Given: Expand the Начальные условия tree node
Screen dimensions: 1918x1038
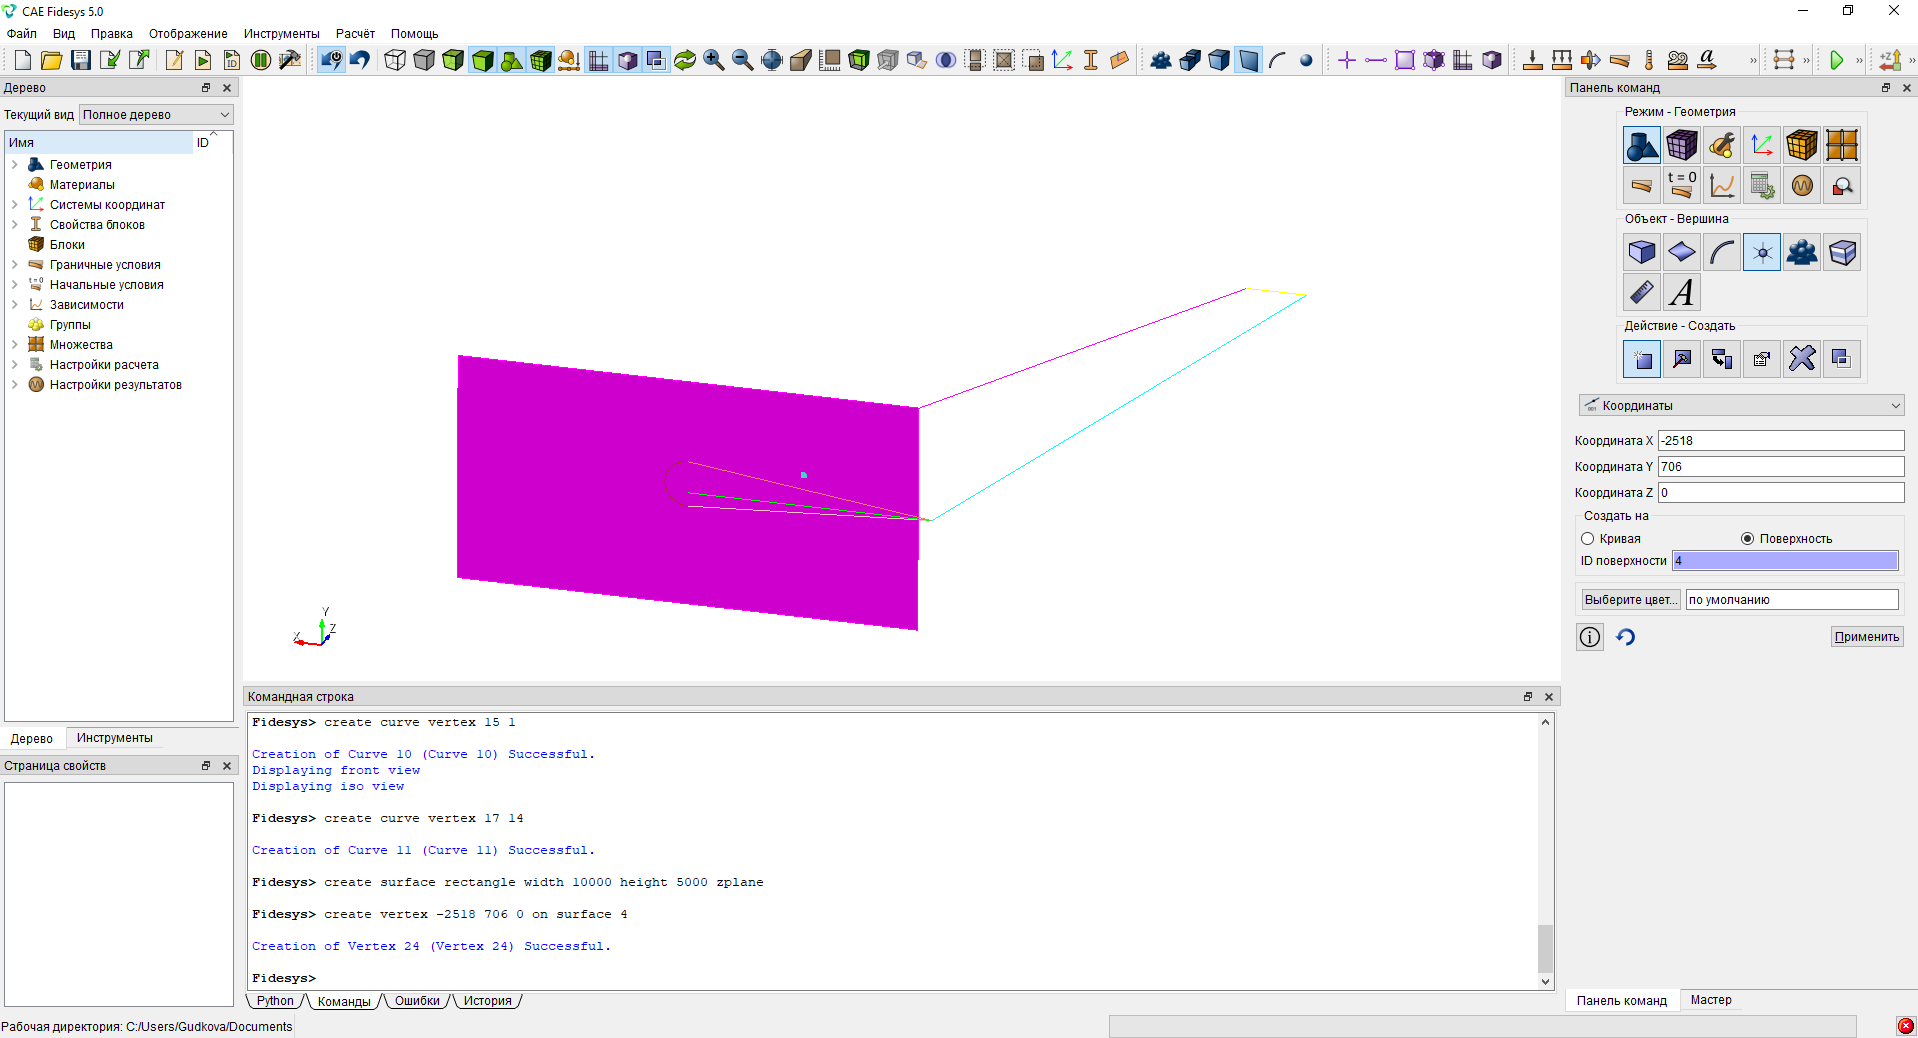Looking at the screenshot, I should click(15, 285).
